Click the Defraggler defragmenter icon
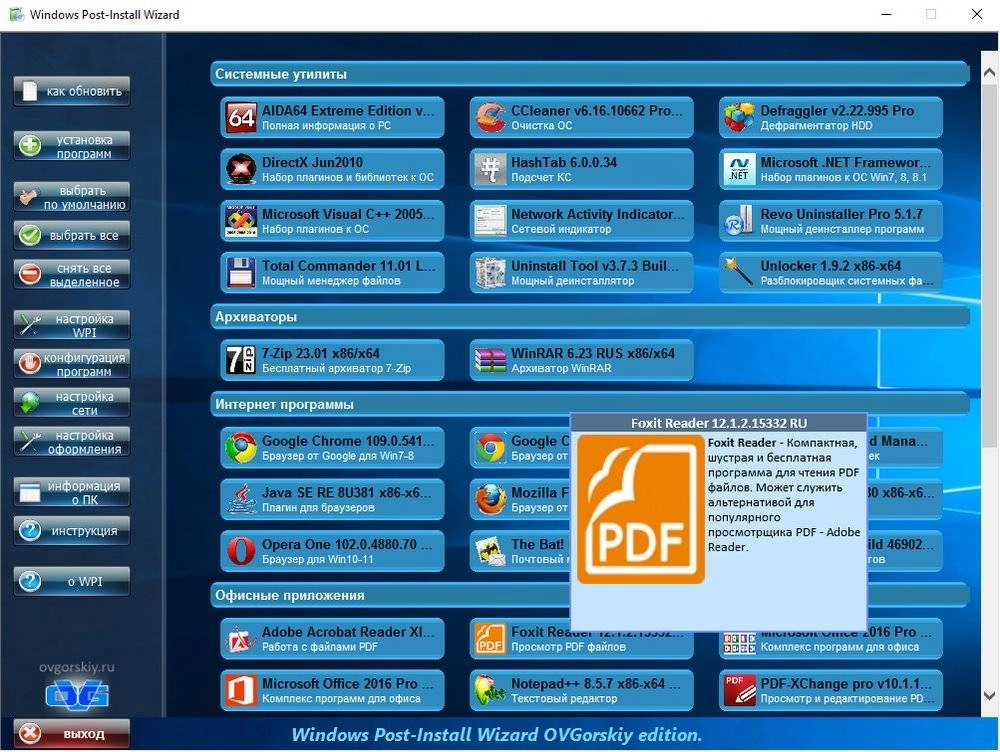 (x=738, y=114)
